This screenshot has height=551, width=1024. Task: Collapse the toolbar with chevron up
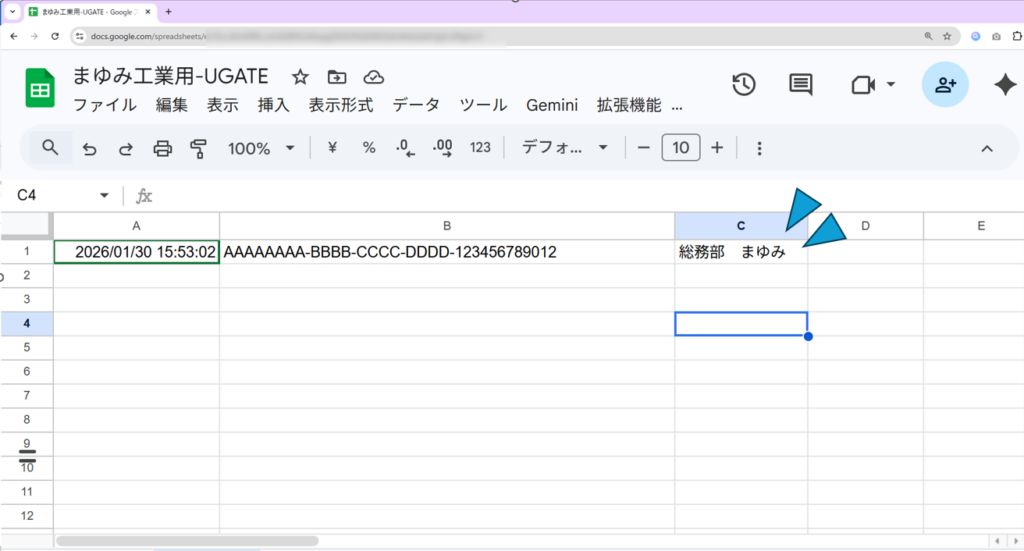986,149
